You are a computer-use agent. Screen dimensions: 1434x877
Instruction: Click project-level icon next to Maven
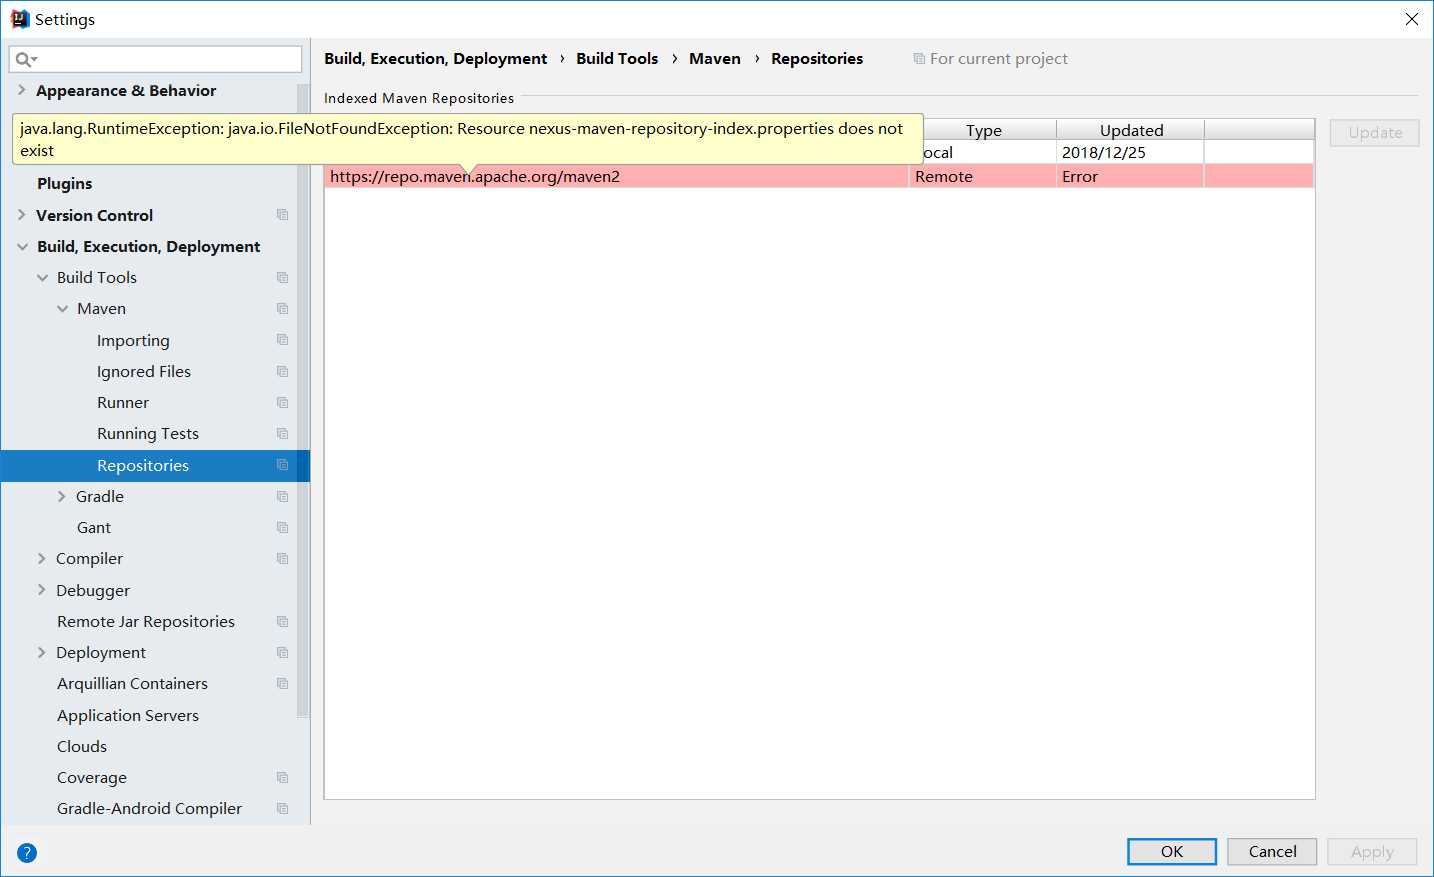[x=283, y=308]
